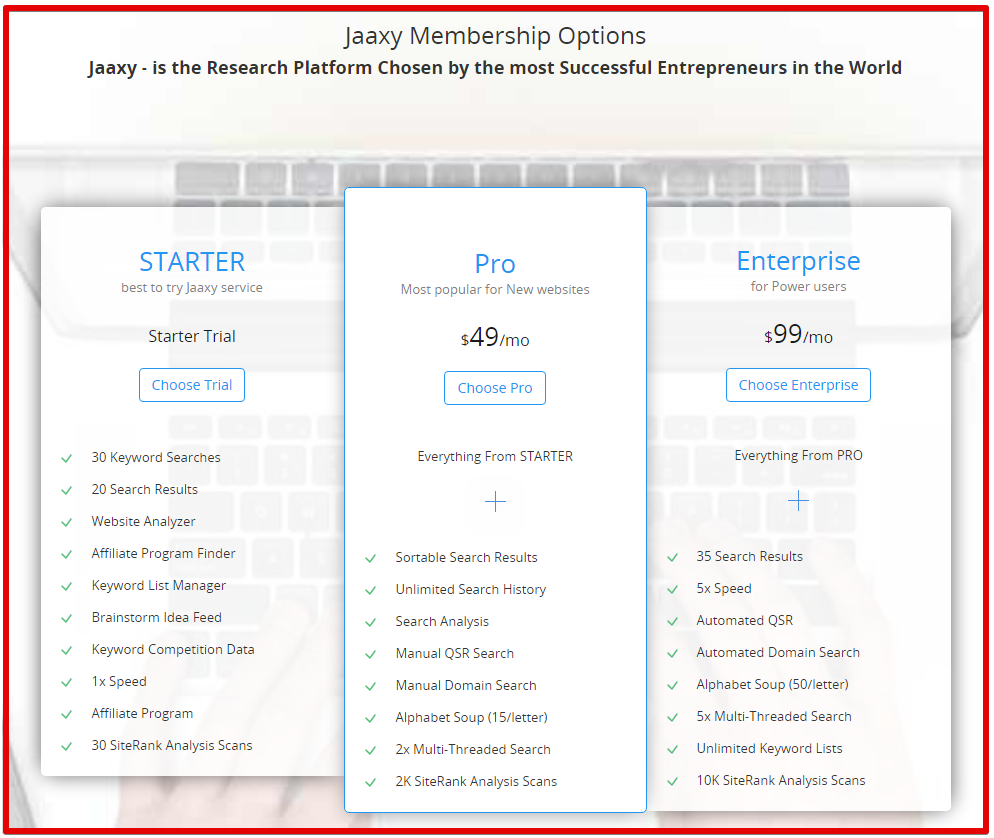The height and width of the screenshot is (838, 994).
Task: Click the Unlimited Keyword Lists text
Action: pos(770,749)
